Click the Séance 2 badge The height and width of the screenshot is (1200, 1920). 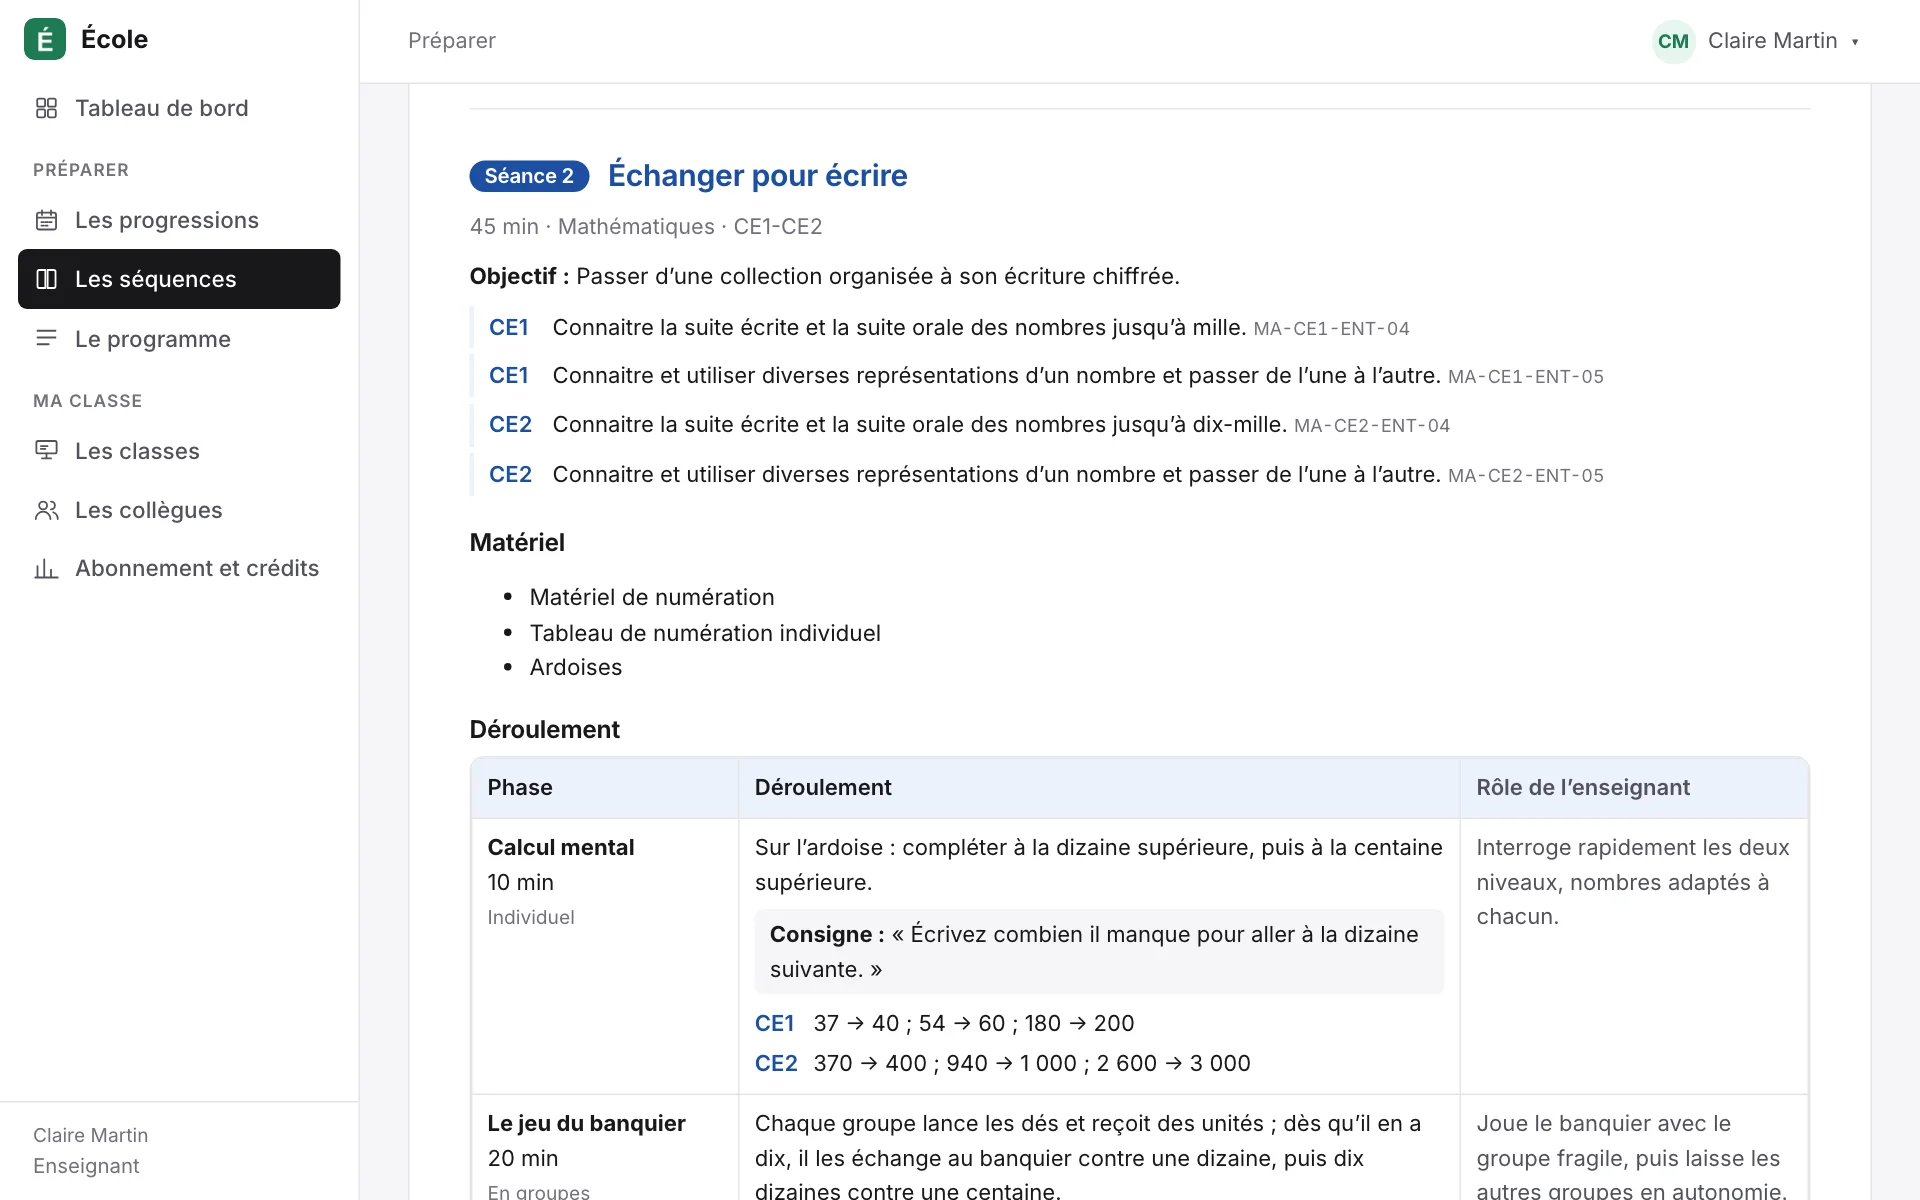point(529,176)
